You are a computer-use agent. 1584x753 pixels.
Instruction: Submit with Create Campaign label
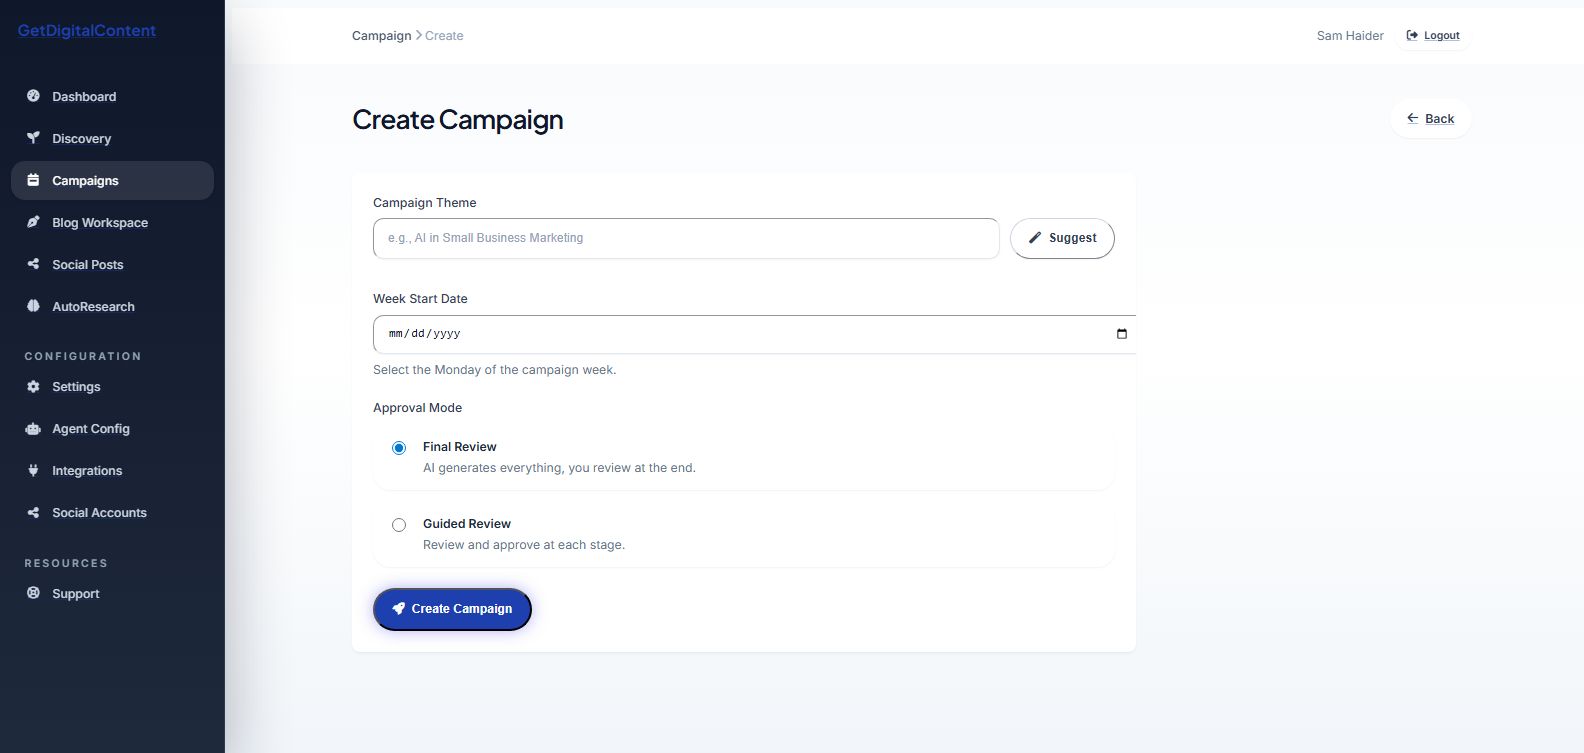point(462,608)
